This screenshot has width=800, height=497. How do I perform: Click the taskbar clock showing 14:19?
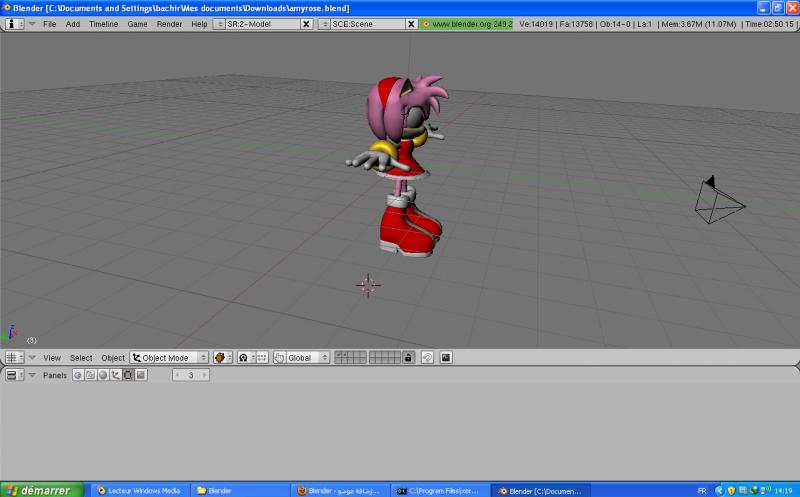pyautogui.click(x=784, y=490)
